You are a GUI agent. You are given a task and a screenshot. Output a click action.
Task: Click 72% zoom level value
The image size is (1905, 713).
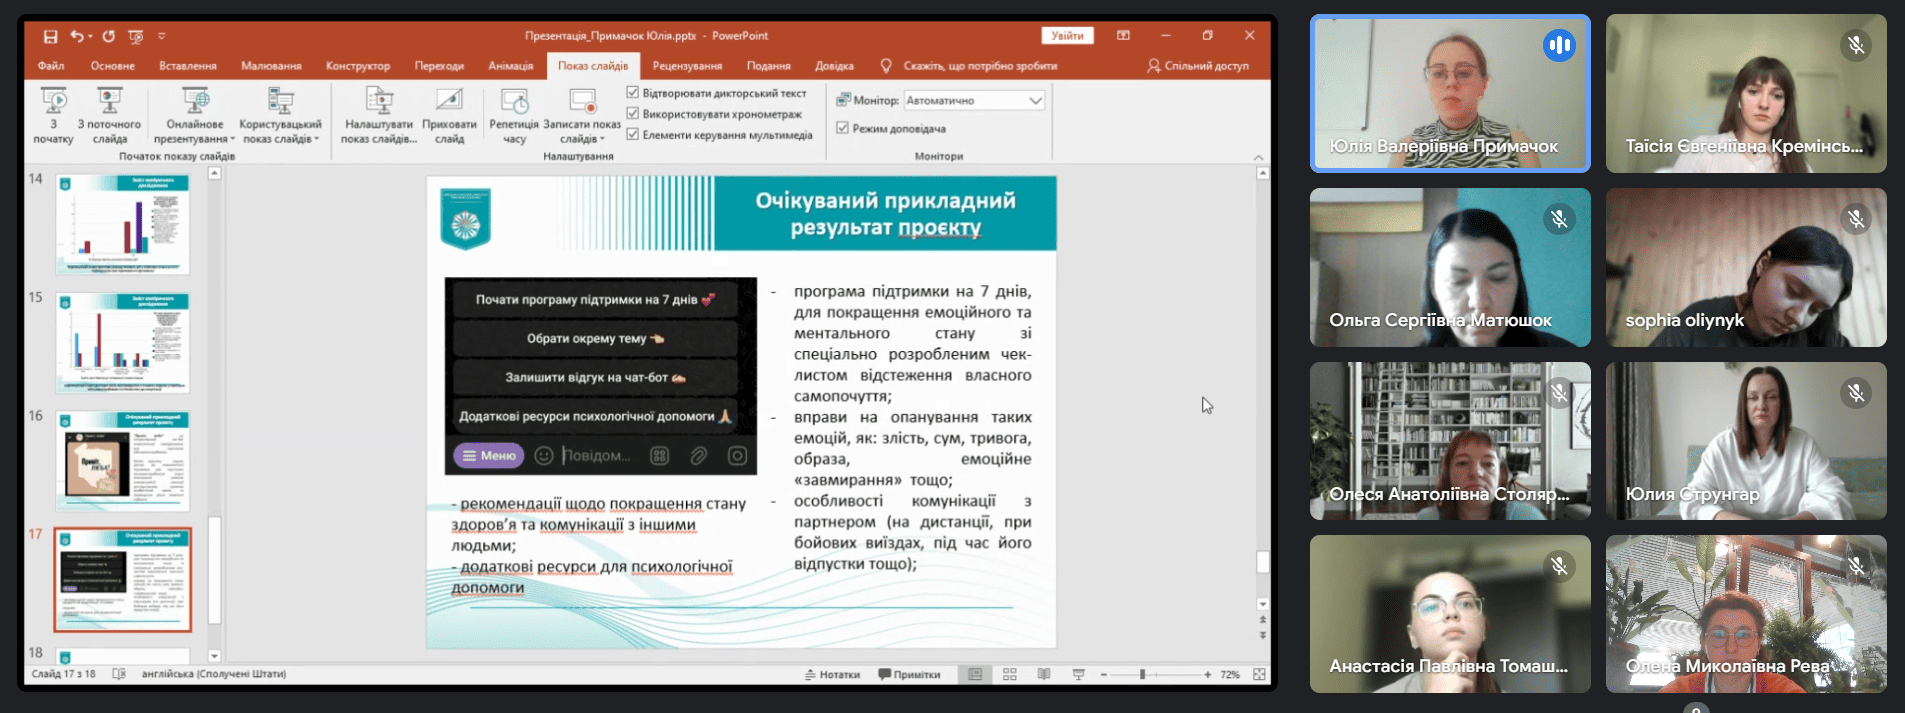click(1230, 675)
